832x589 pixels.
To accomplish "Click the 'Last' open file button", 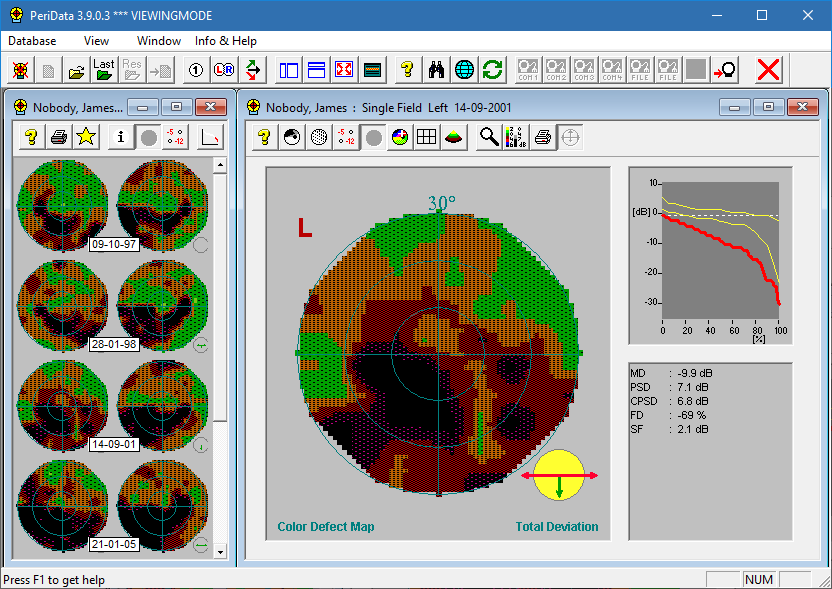I will click(104, 70).
